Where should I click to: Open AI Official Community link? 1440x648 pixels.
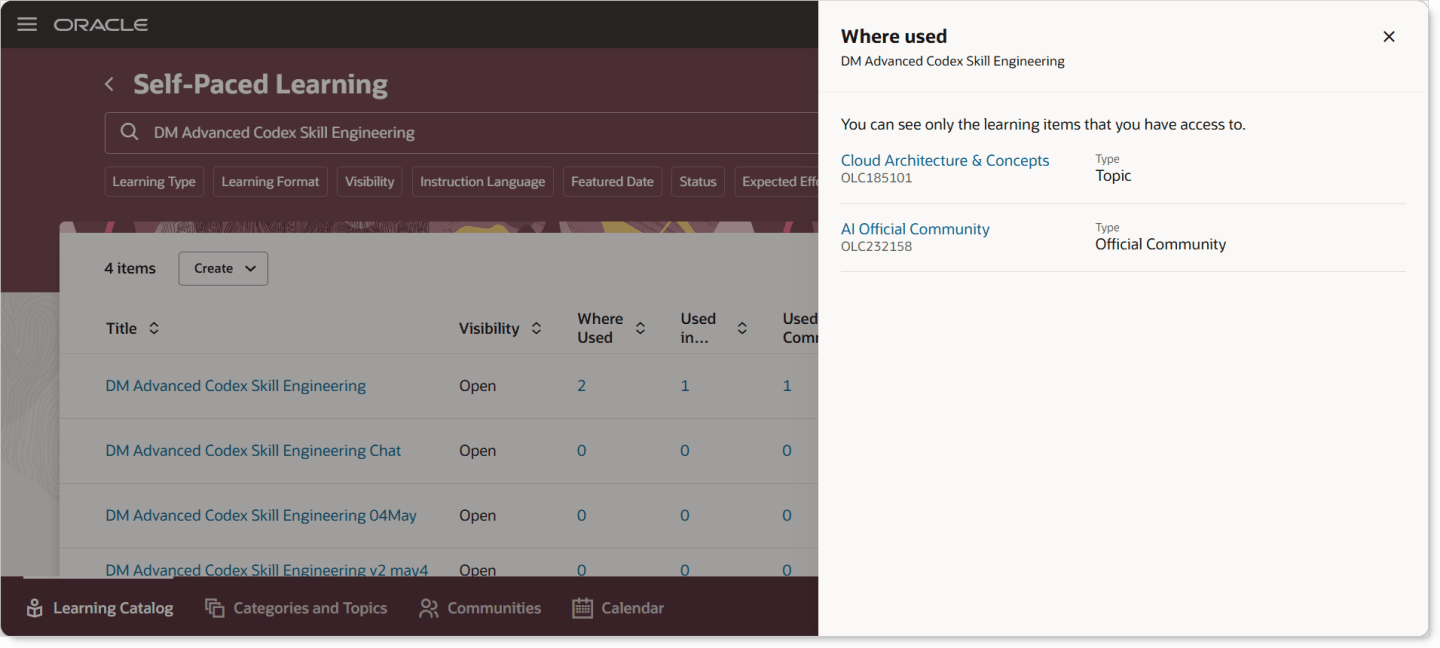915,229
